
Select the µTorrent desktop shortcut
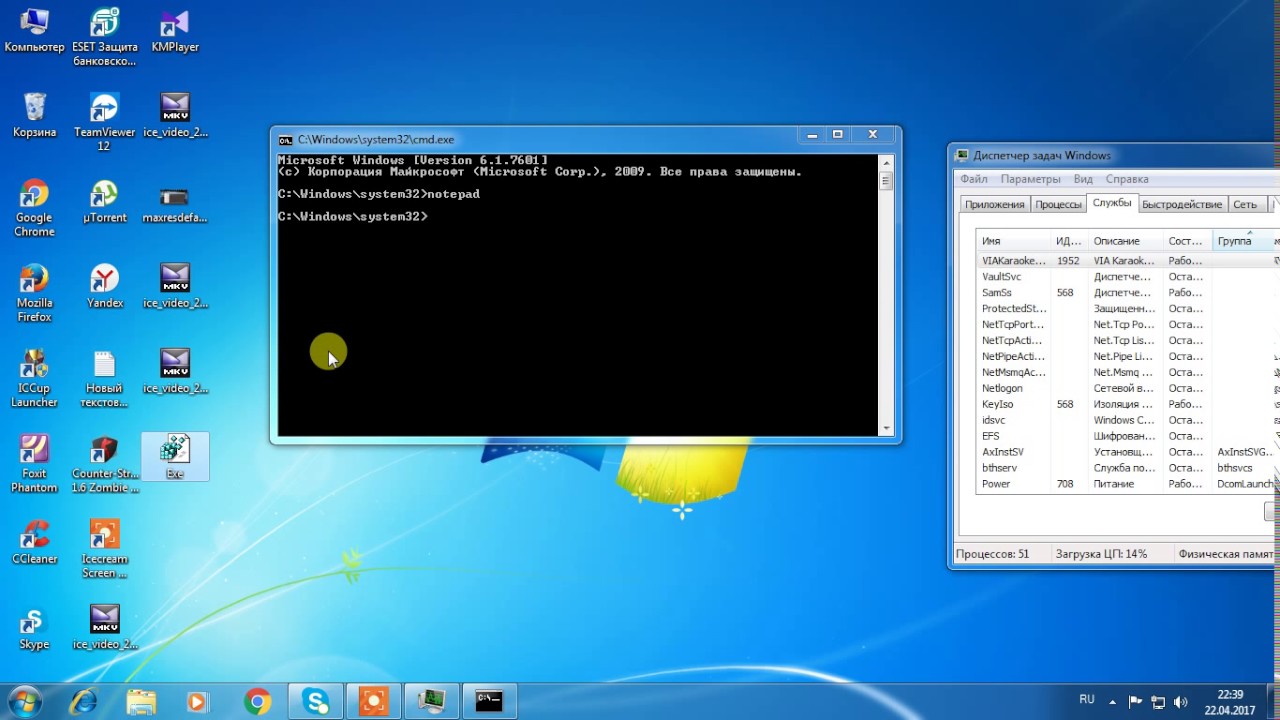pos(104,201)
